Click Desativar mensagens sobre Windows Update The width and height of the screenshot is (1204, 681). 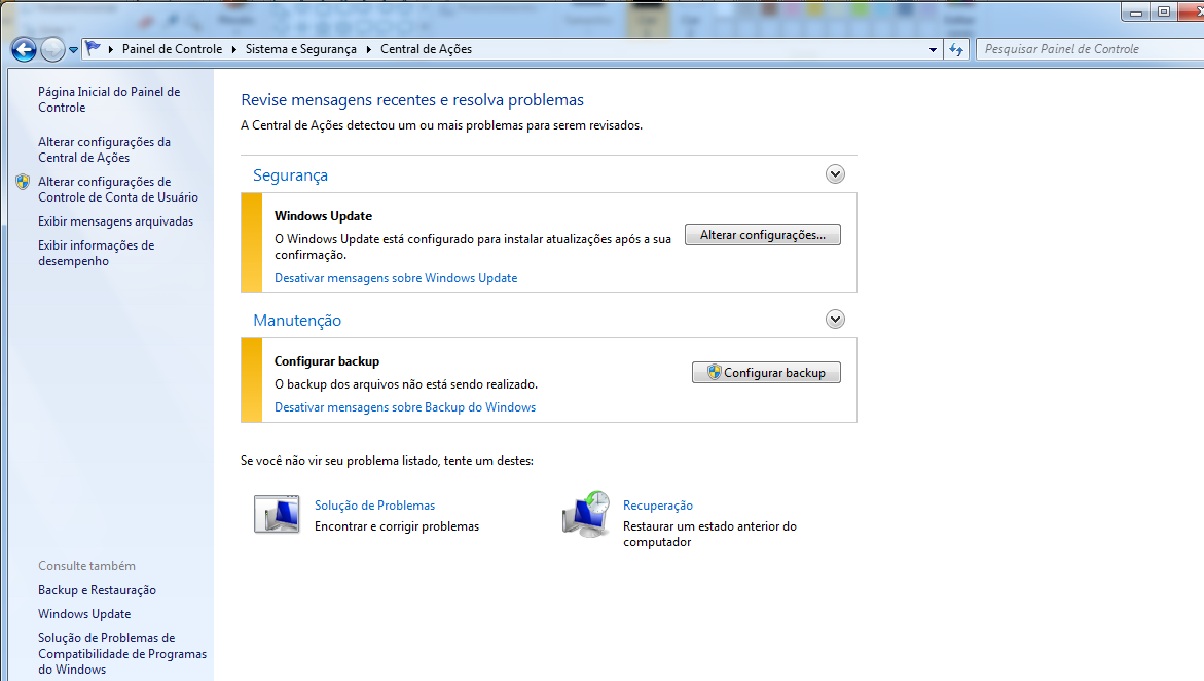(x=396, y=278)
